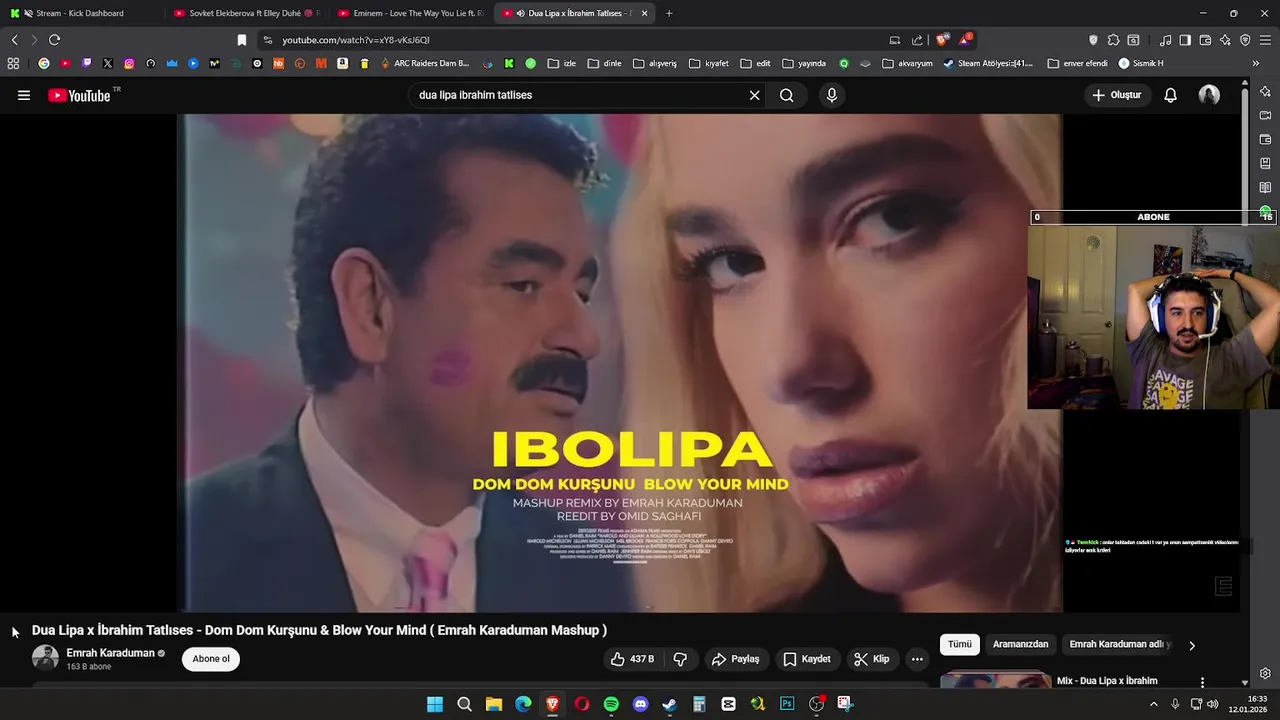Open Leo AI sparkle icon

[x=1225, y=40]
